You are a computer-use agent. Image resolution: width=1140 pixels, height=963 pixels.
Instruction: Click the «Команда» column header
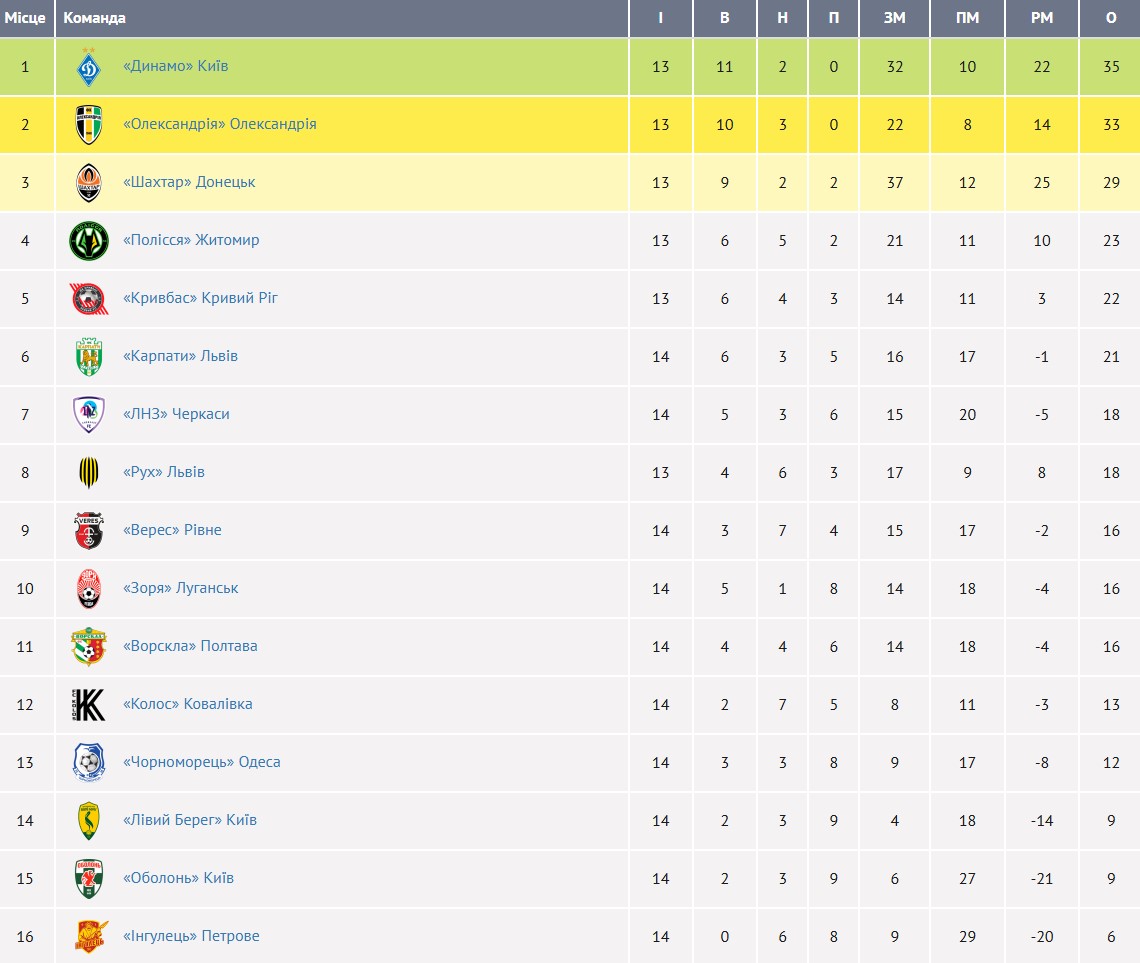click(95, 18)
